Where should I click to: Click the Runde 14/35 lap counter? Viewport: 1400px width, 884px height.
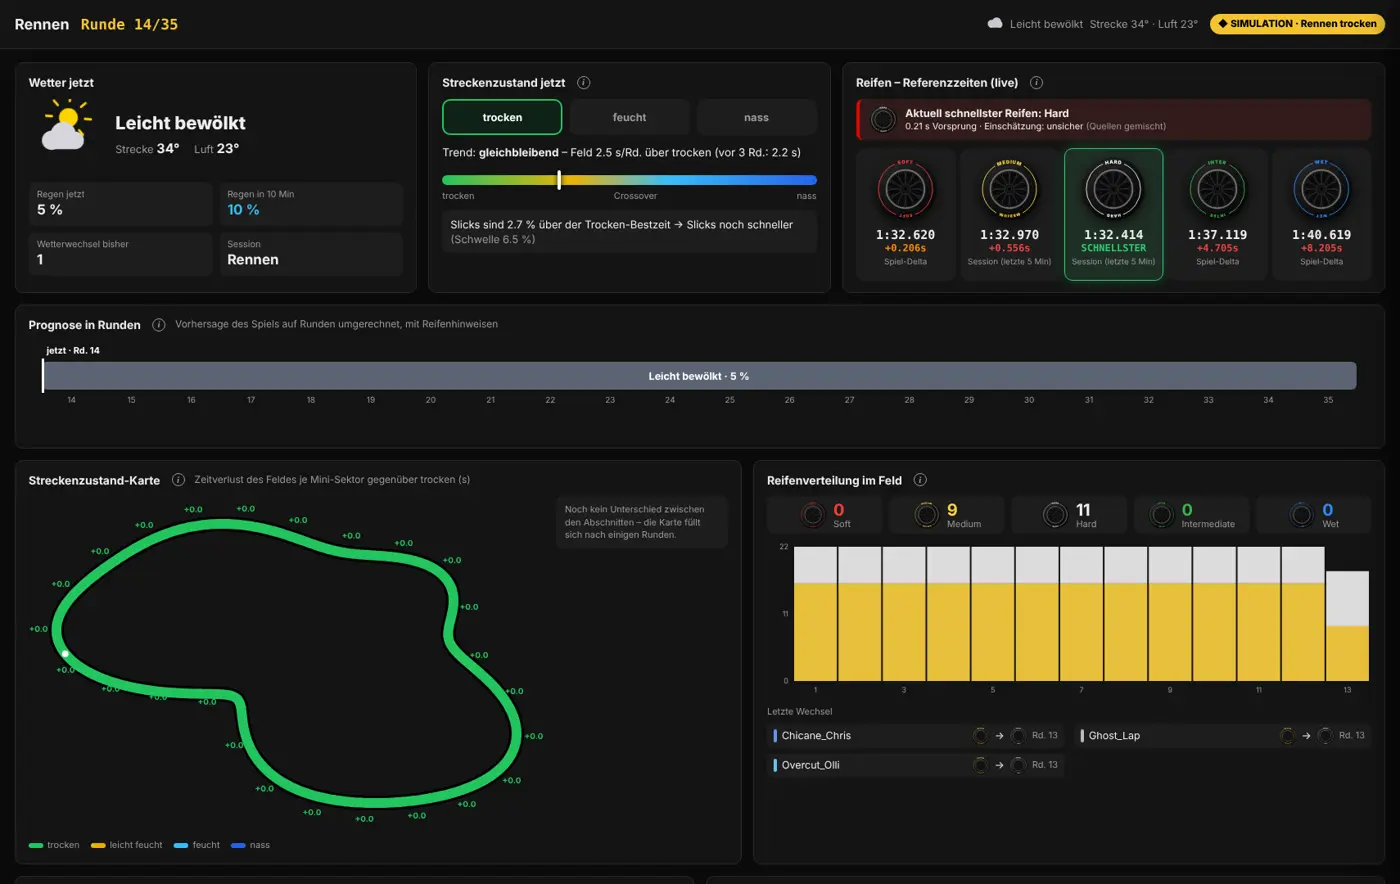tap(129, 24)
